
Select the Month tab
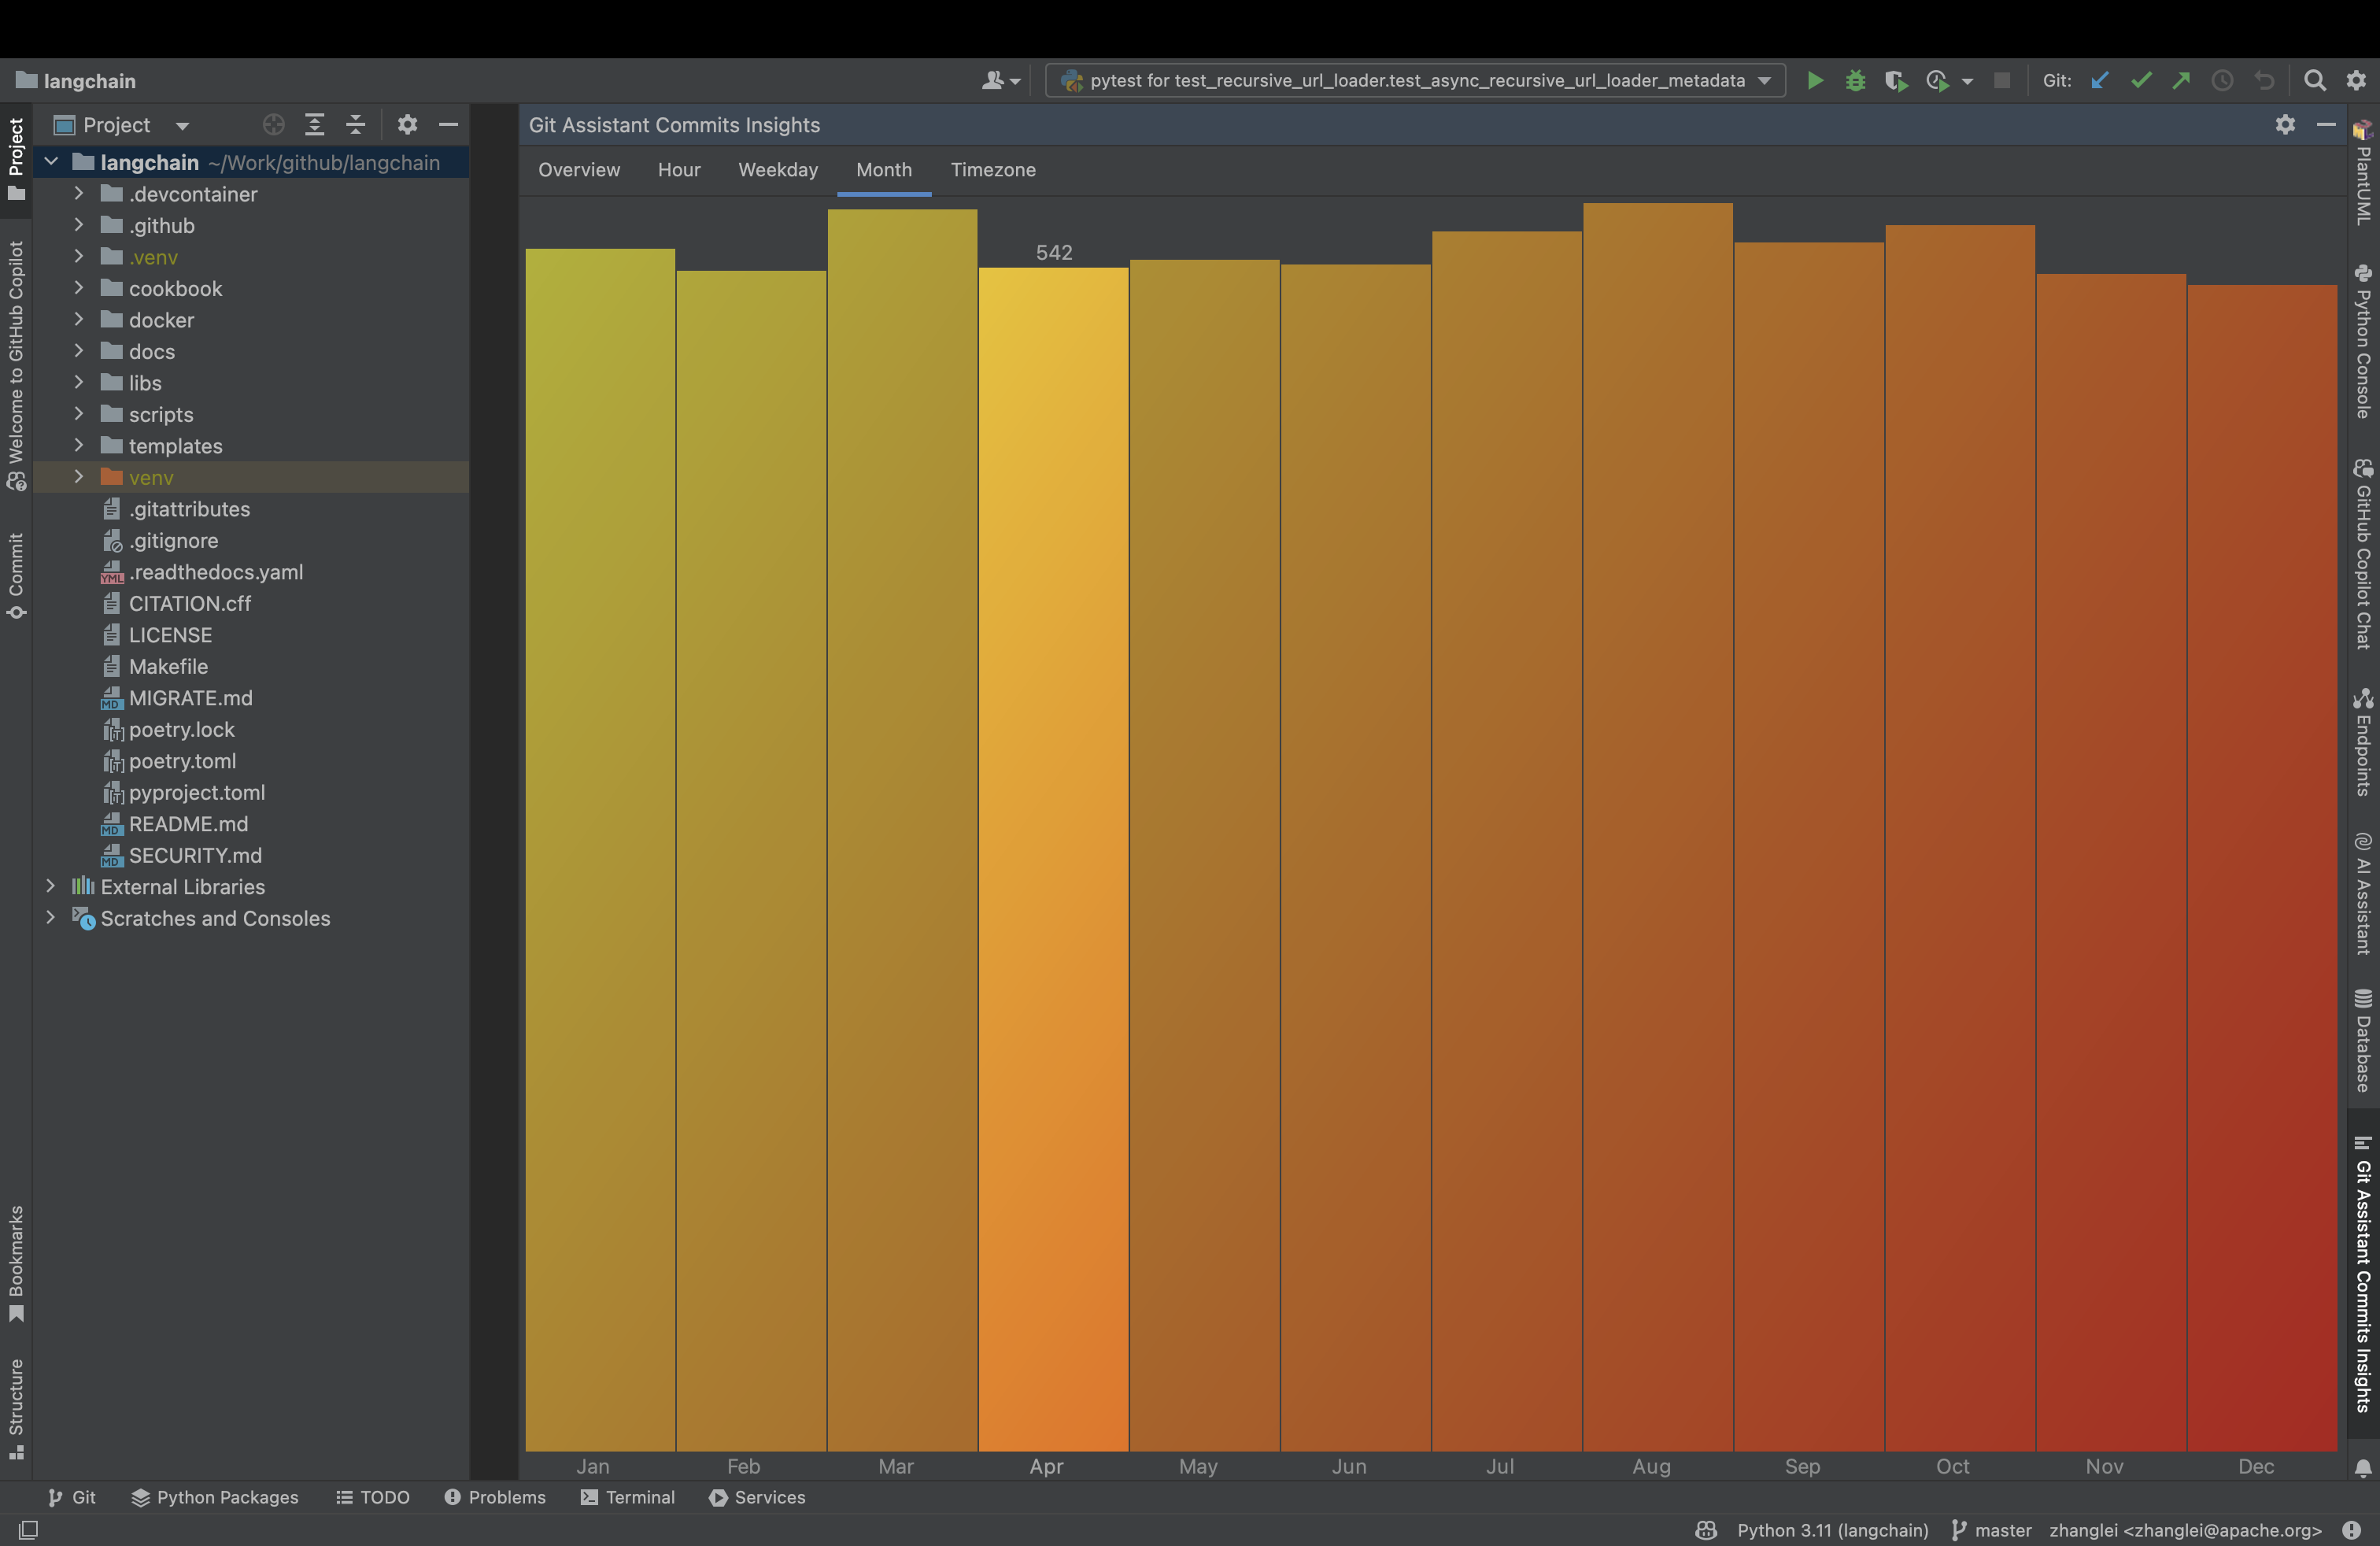point(883,168)
